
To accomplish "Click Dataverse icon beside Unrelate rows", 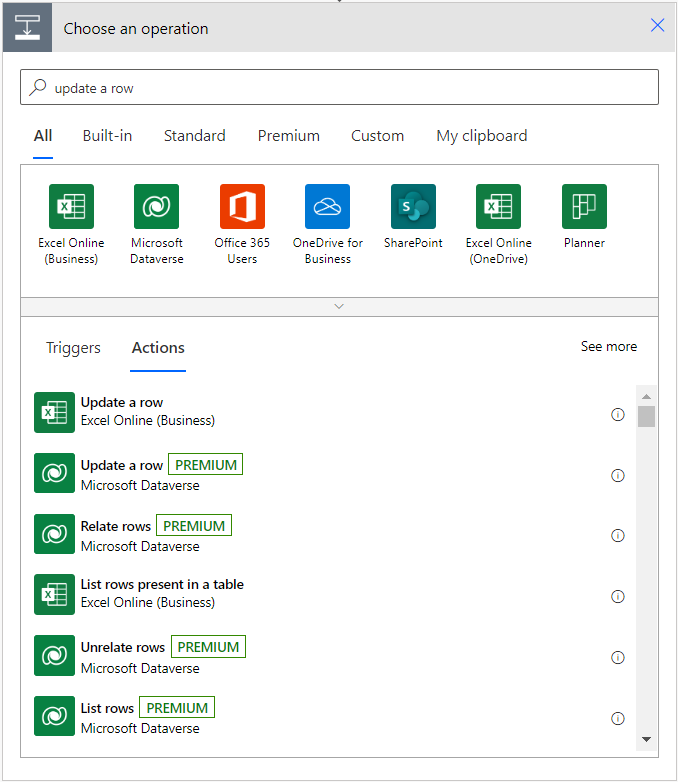I will (54, 656).
